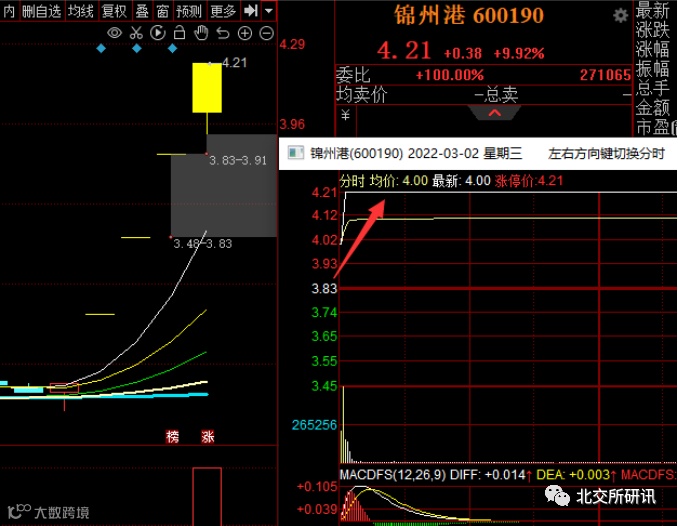Click the 榜 marker on the K-line chart
678x526 pixels.
tap(173, 436)
